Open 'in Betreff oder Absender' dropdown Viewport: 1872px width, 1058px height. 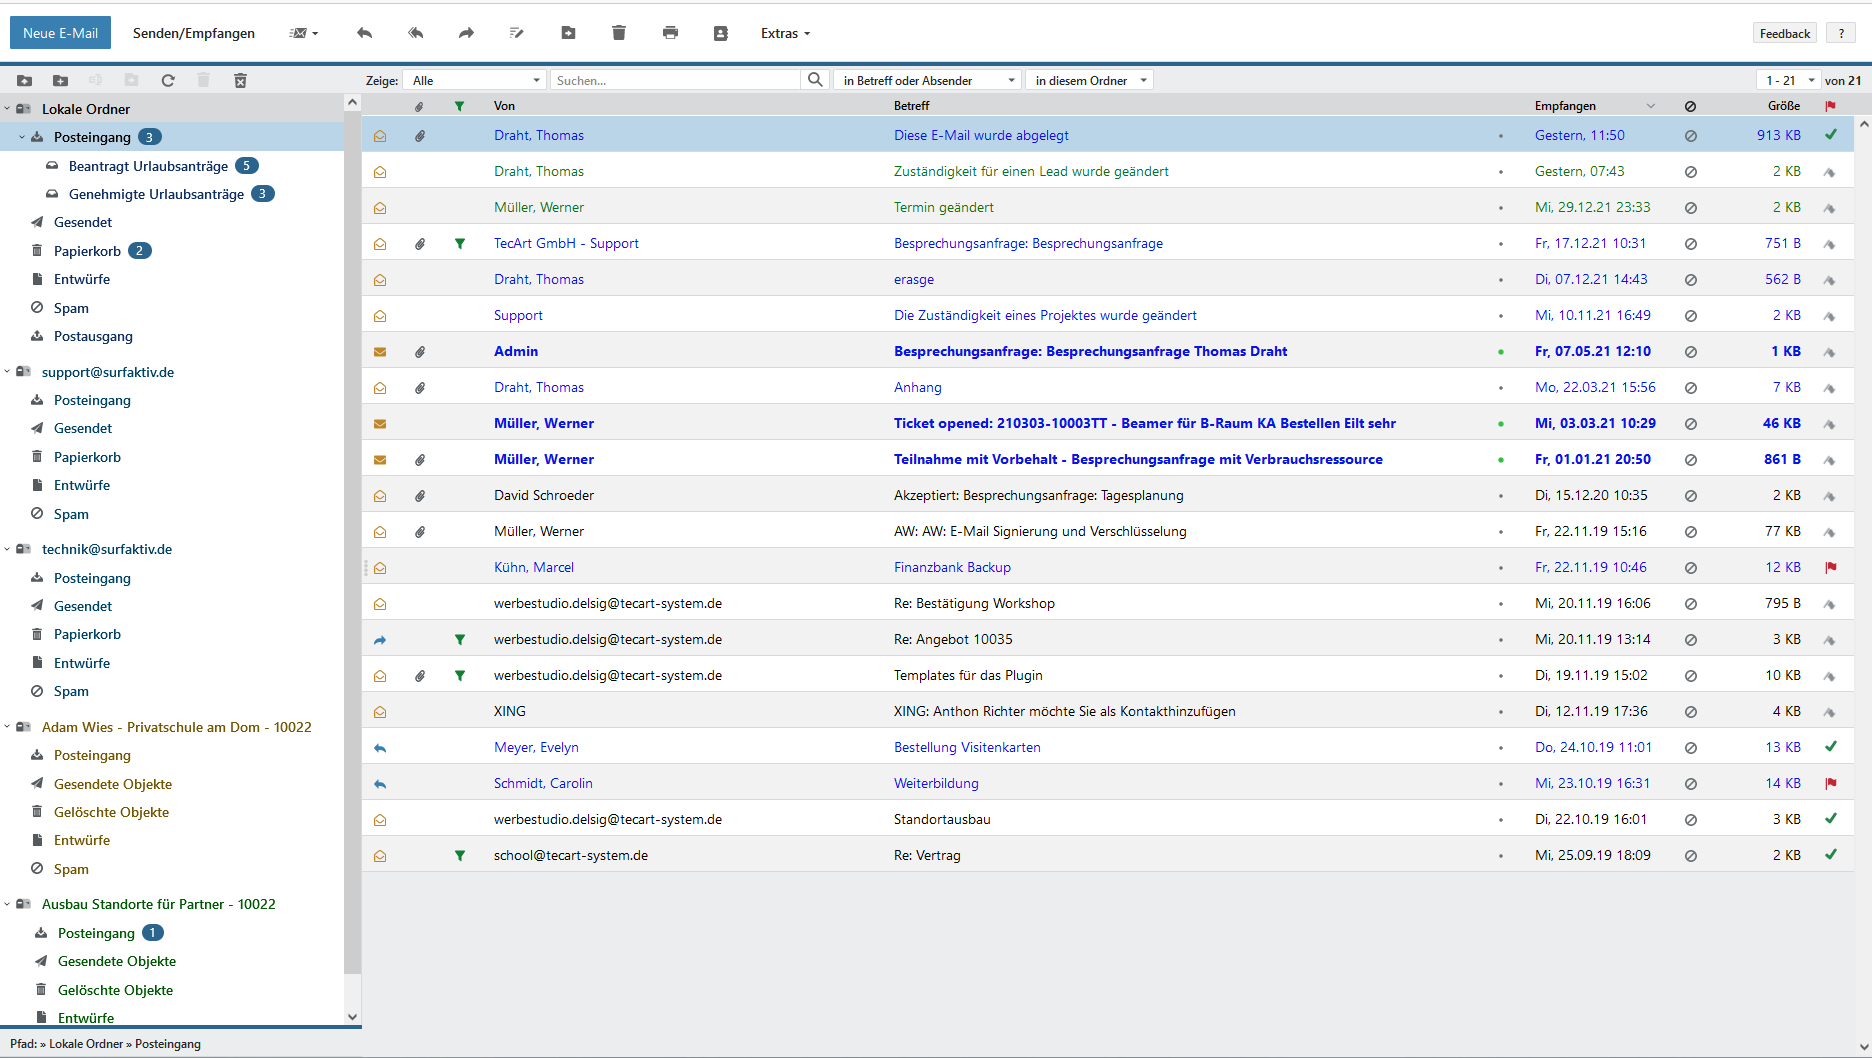928,80
